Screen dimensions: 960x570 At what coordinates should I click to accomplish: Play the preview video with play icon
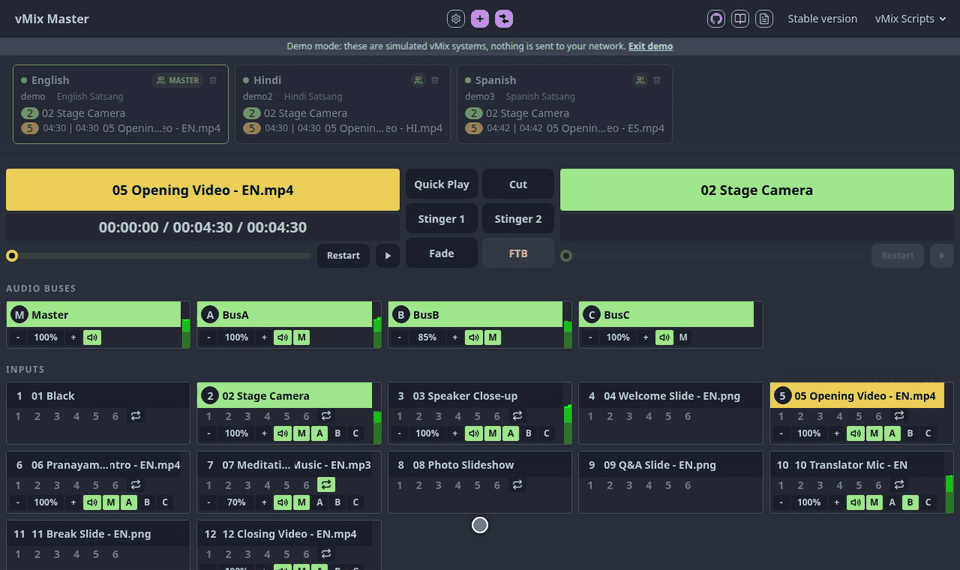pos(388,256)
